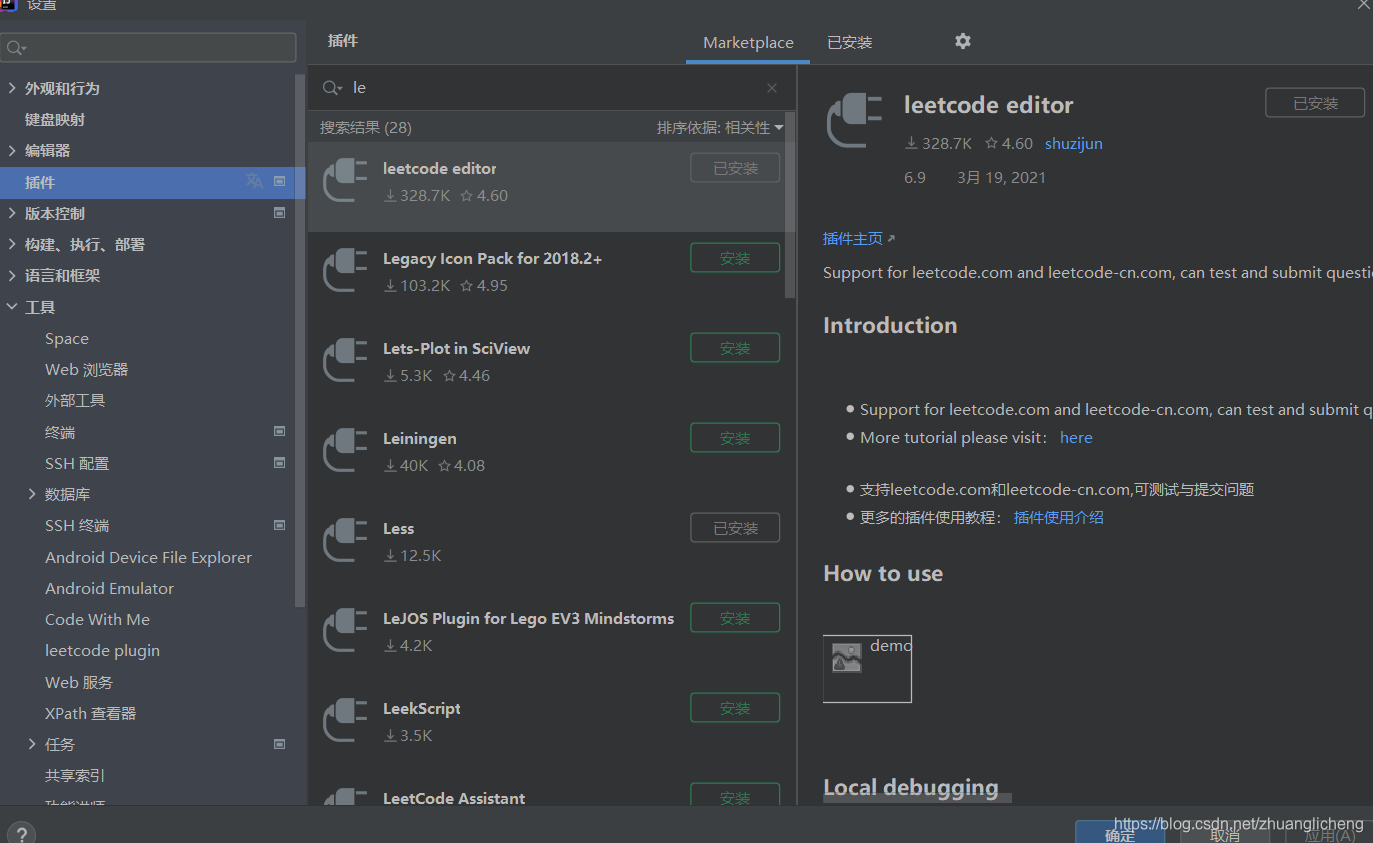Click the plugin search field containing 'le'

(552, 88)
